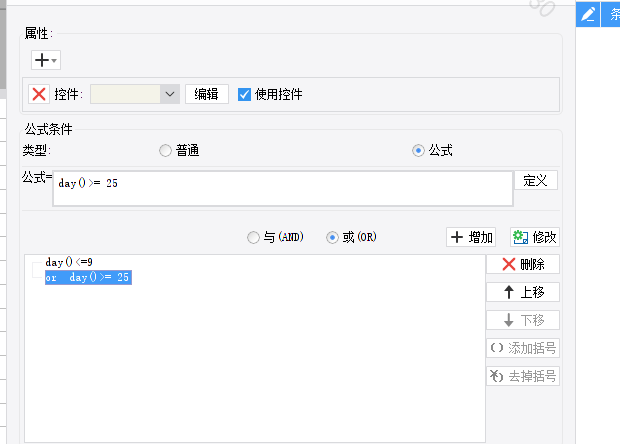Select the 公式 type radio button
Image resolution: width=620 pixels, height=444 pixels.
pyautogui.click(x=418, y=151)
